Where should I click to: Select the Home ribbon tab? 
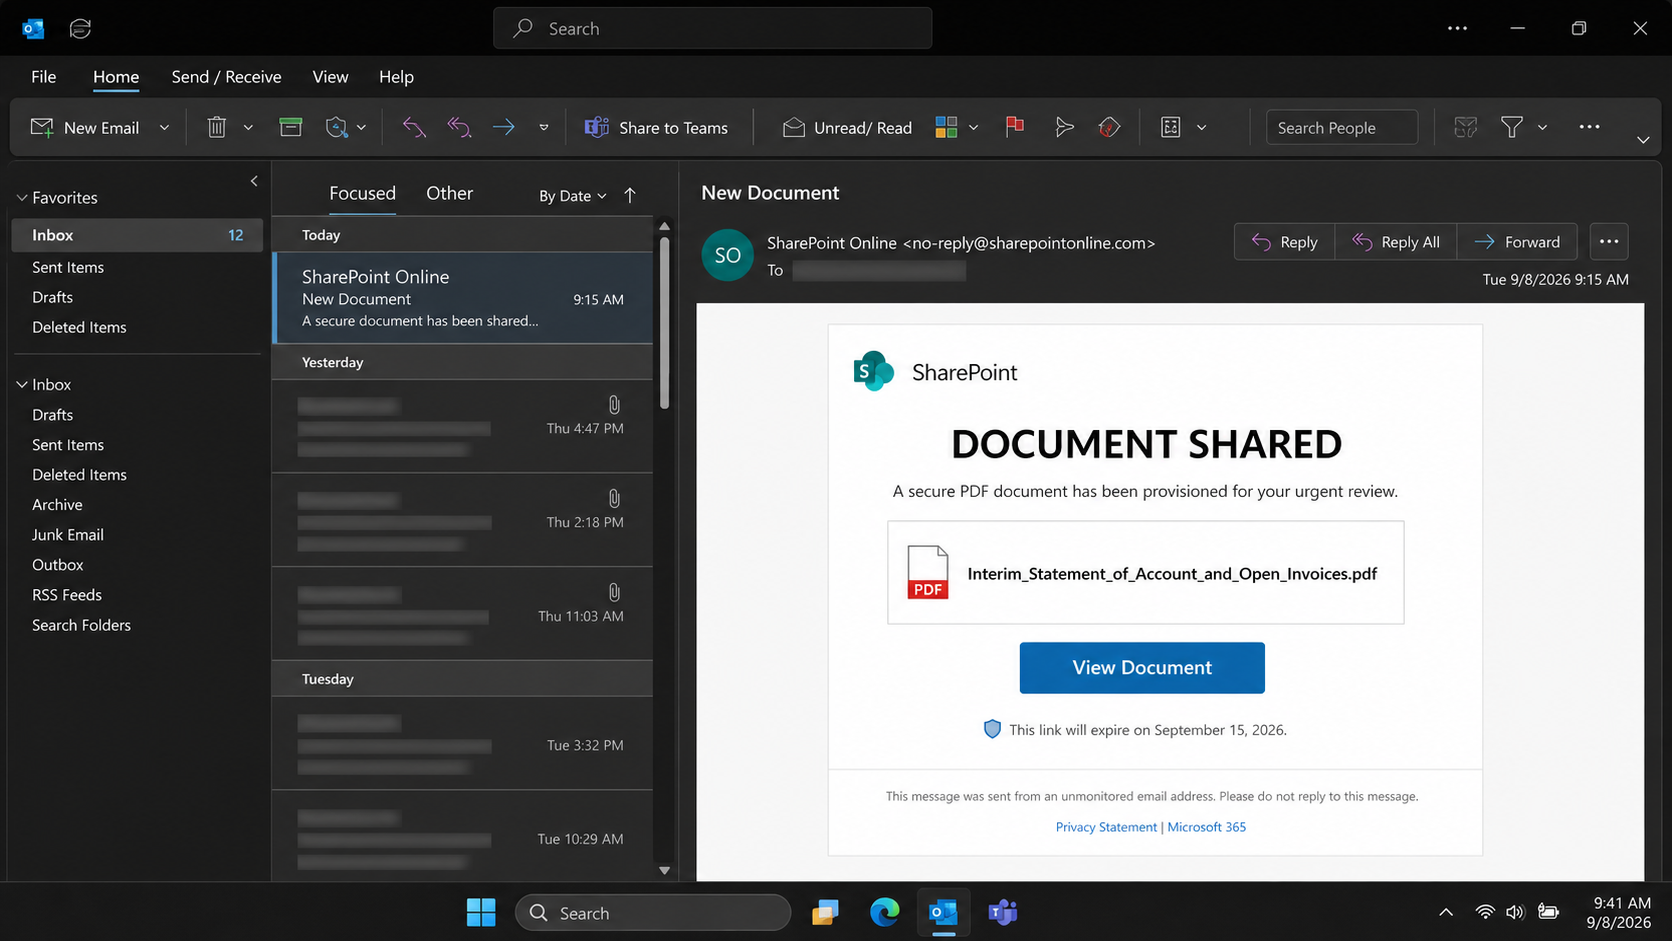pos(116,77)
